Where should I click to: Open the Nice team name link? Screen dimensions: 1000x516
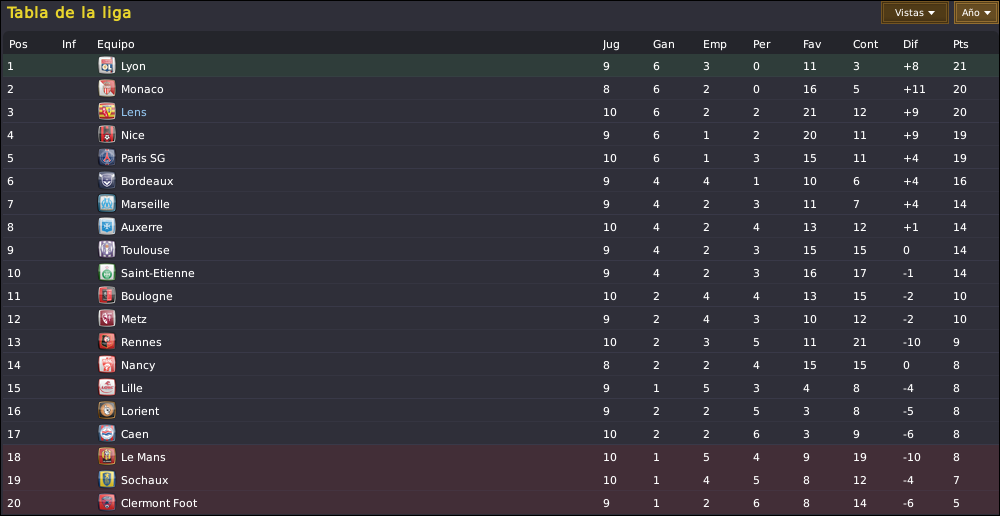tap(133, 135)
